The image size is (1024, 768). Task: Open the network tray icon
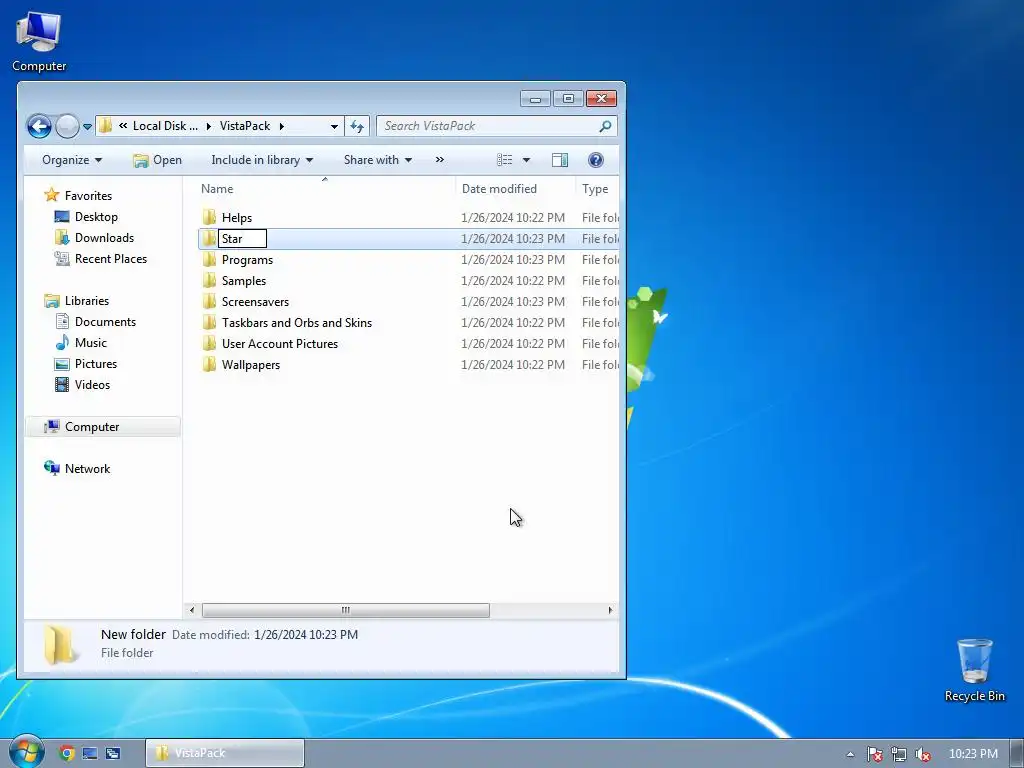(x=899, y=754)
